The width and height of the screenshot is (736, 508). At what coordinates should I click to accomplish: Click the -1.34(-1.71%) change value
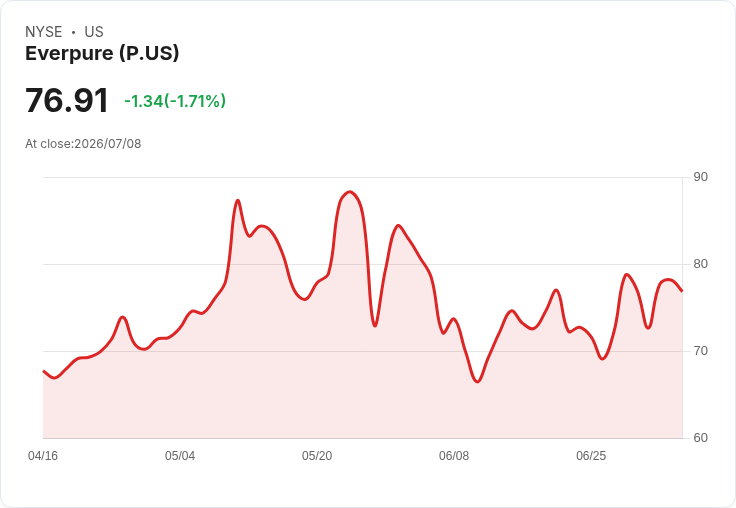click(x=175, y=101)
